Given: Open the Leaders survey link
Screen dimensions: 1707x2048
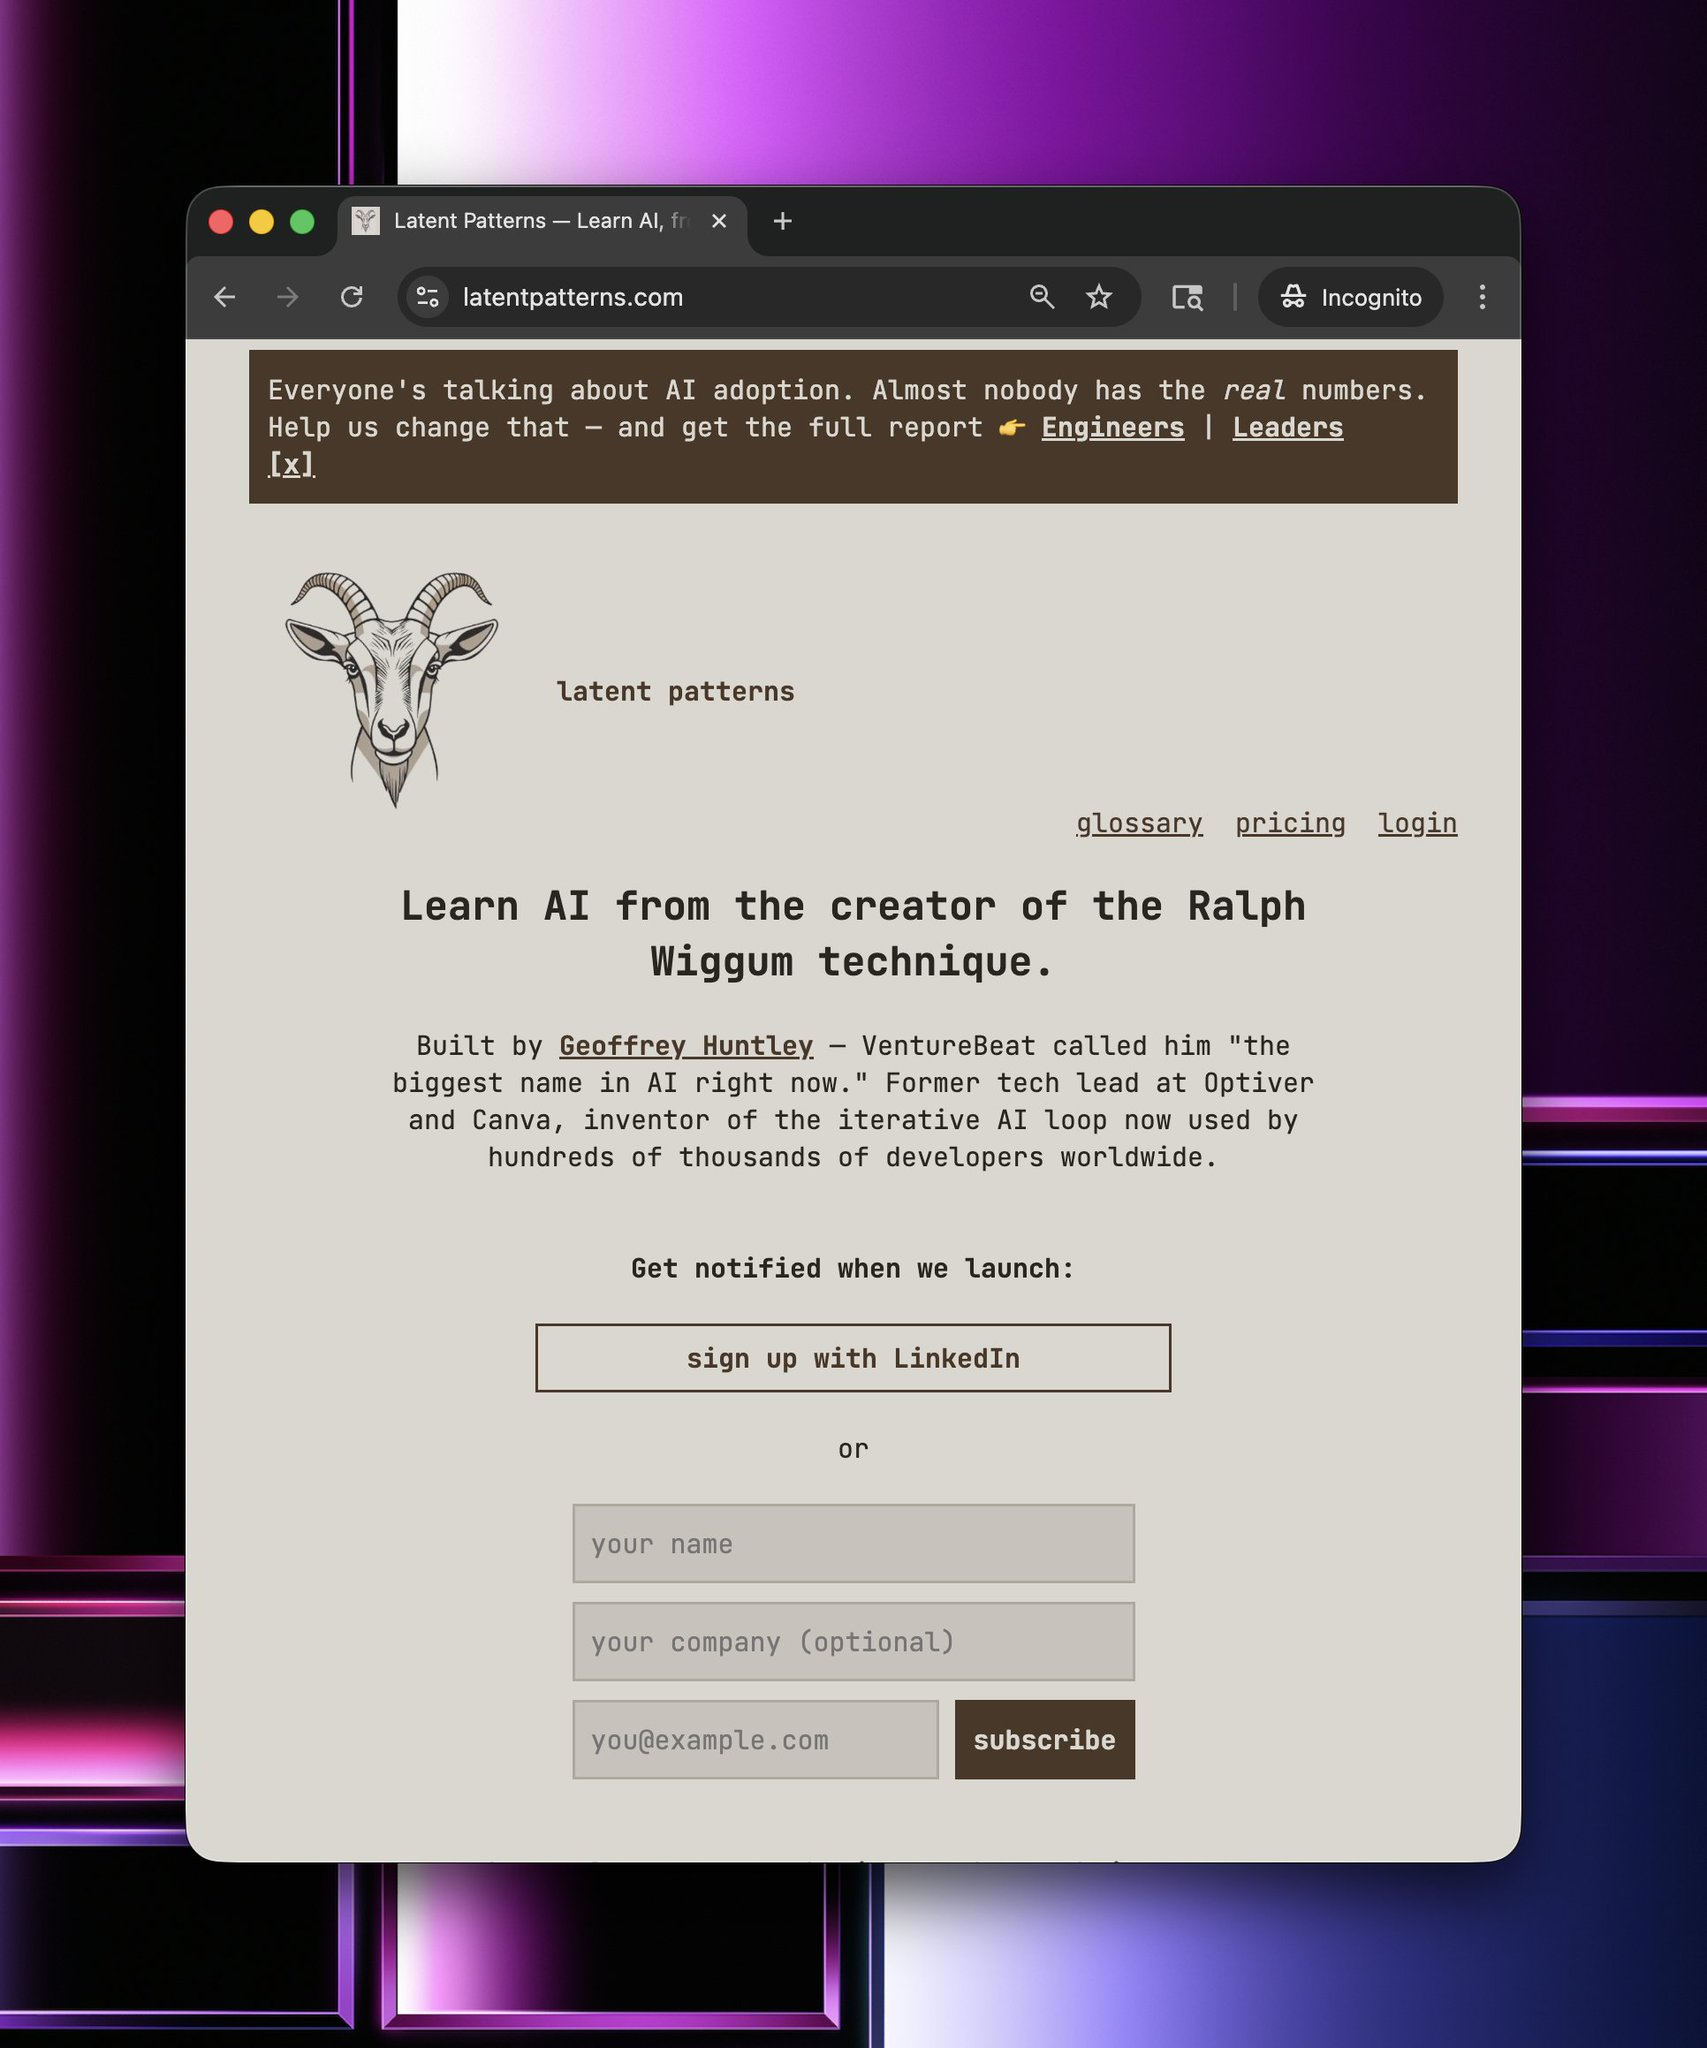Looking at the screenshot, I should point(1287,428).
